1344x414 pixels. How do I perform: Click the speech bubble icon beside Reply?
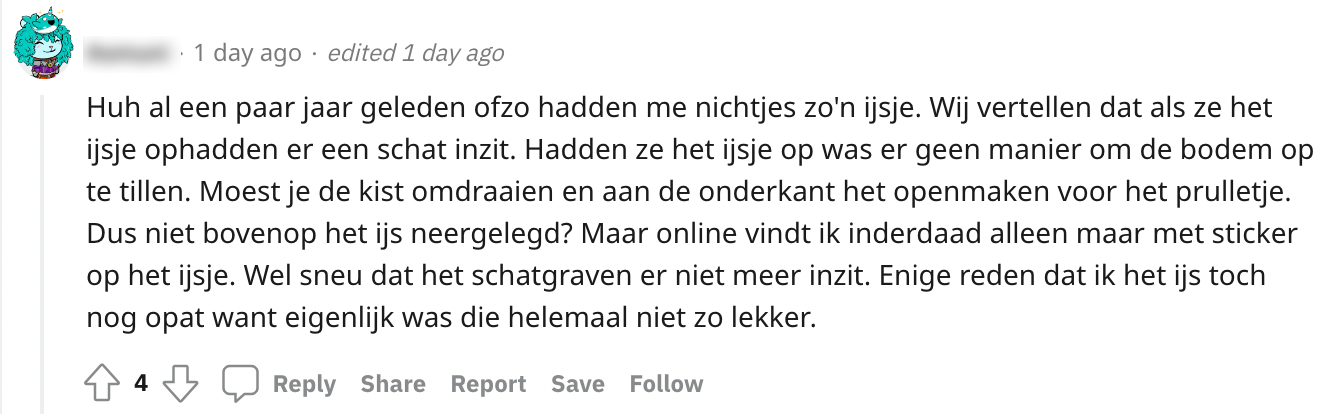tap(240, 384)
